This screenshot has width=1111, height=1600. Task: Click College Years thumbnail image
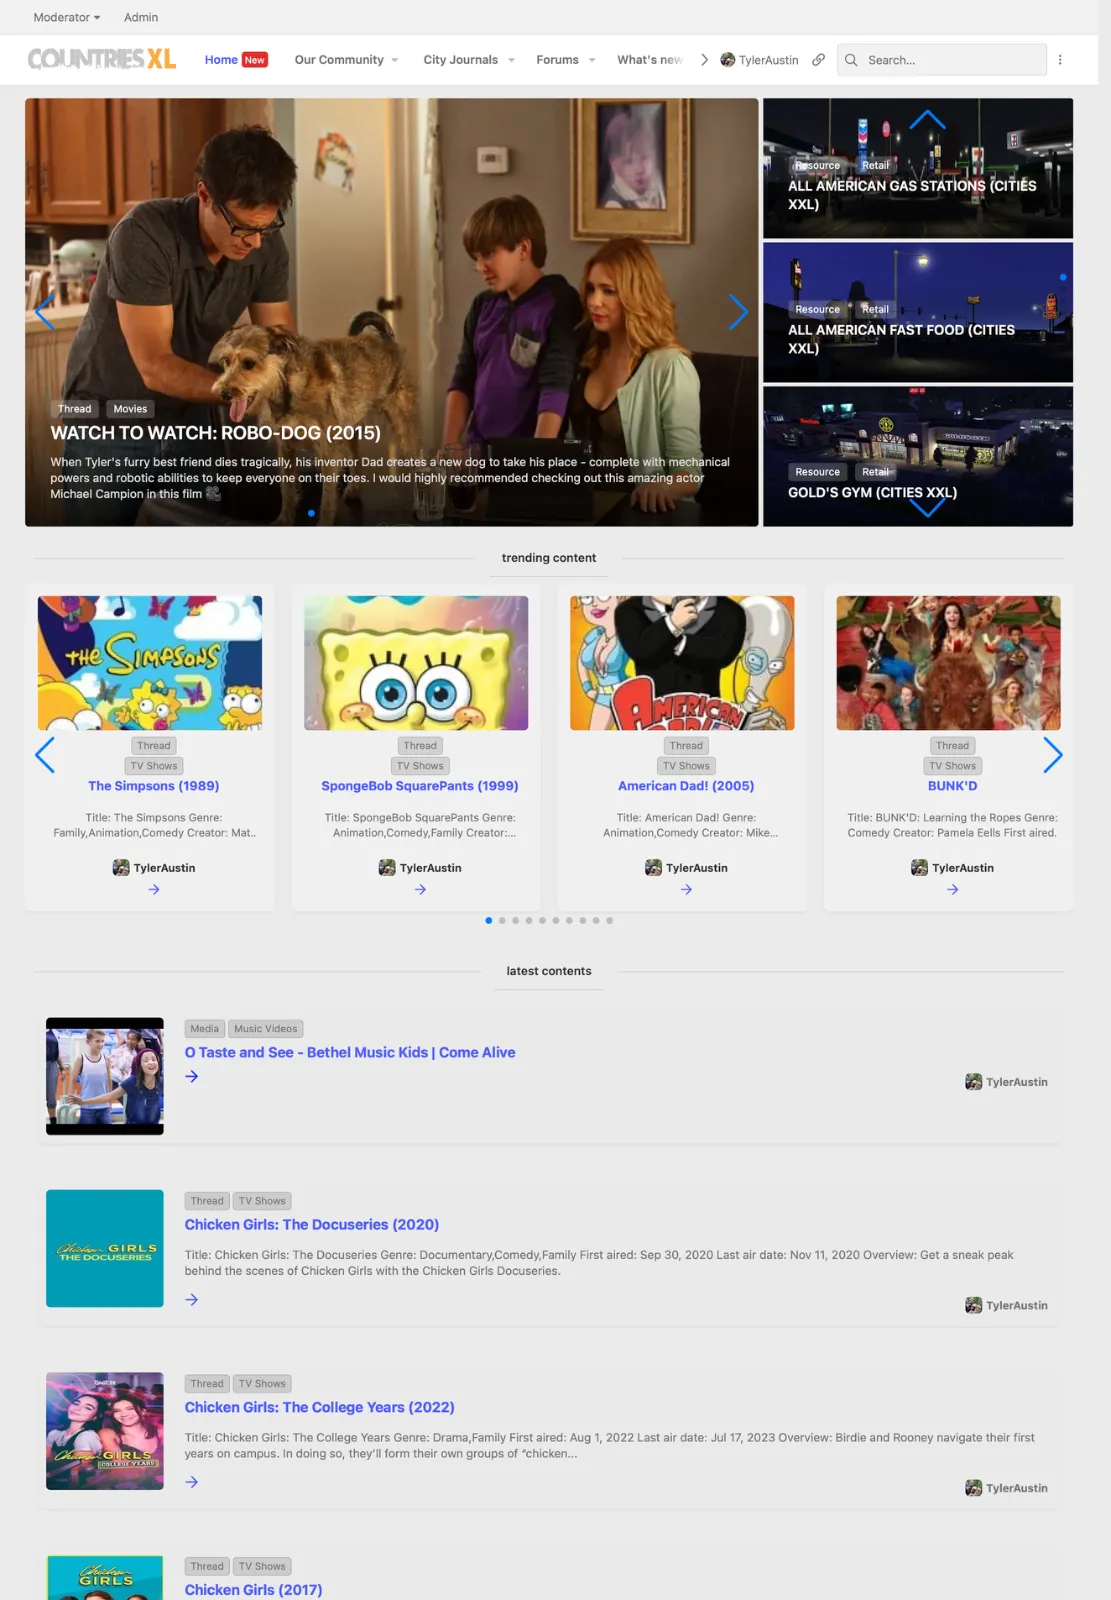[105, 1431]
